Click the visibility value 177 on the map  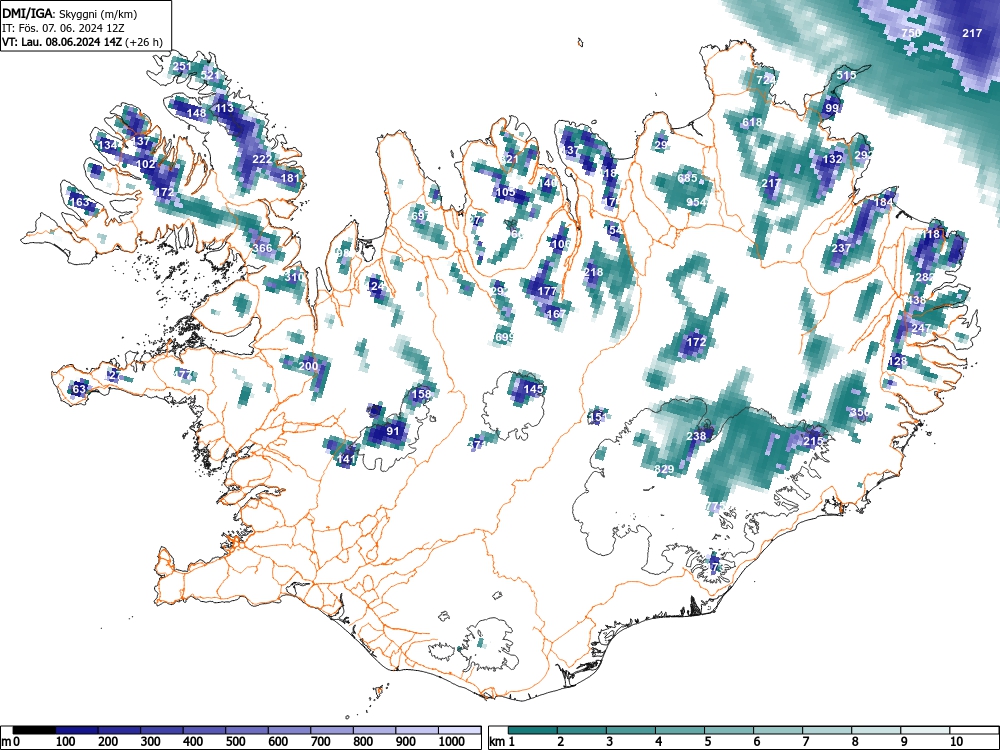(x=547, y=291)
